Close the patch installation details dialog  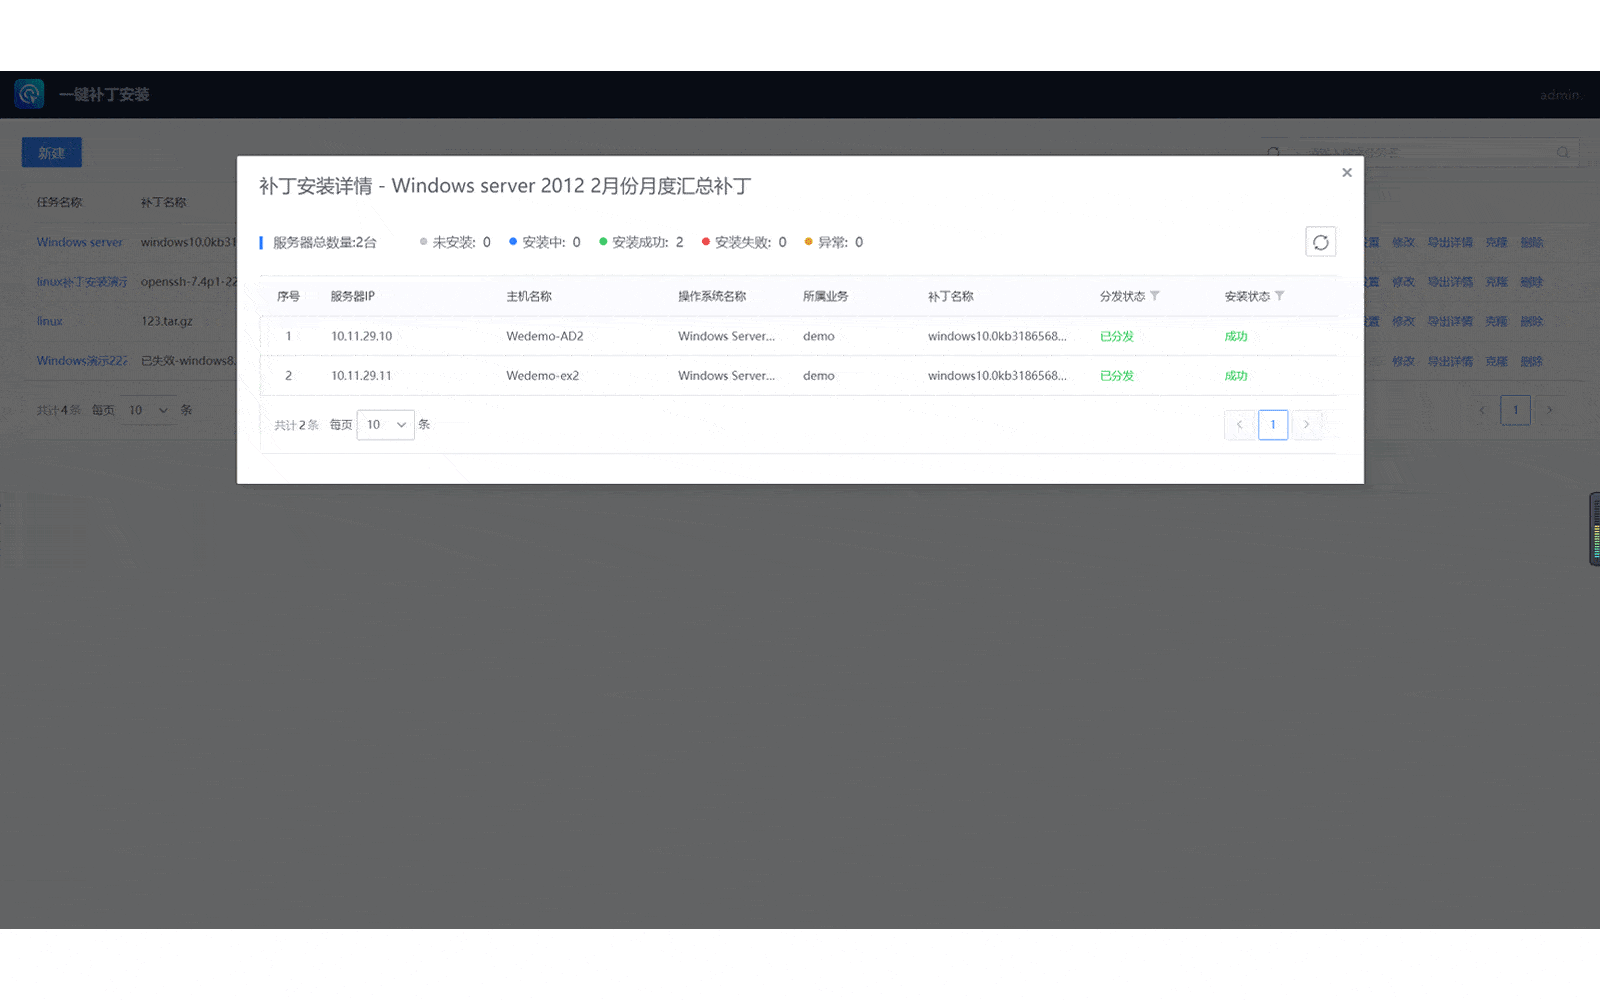point(1347,173)
